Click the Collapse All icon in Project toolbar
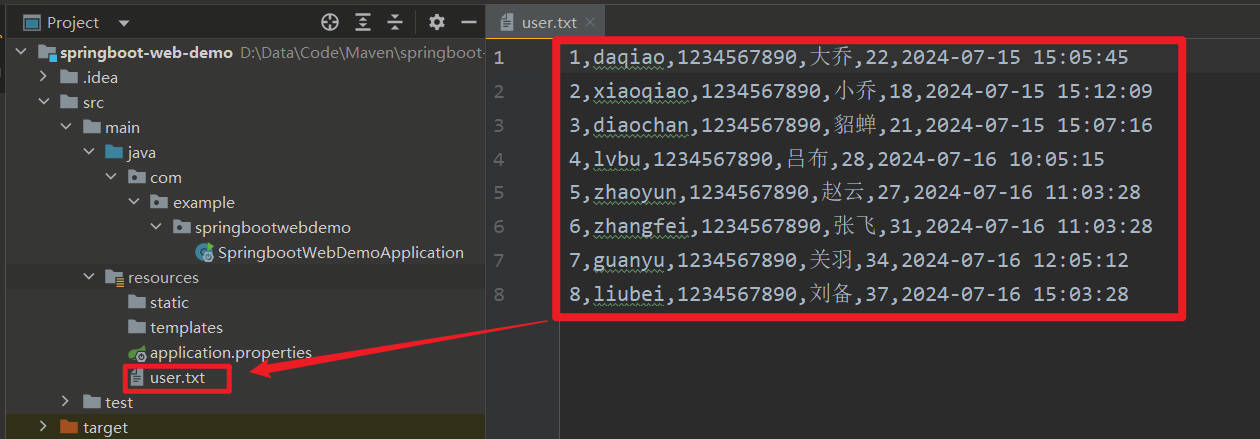 395,22
